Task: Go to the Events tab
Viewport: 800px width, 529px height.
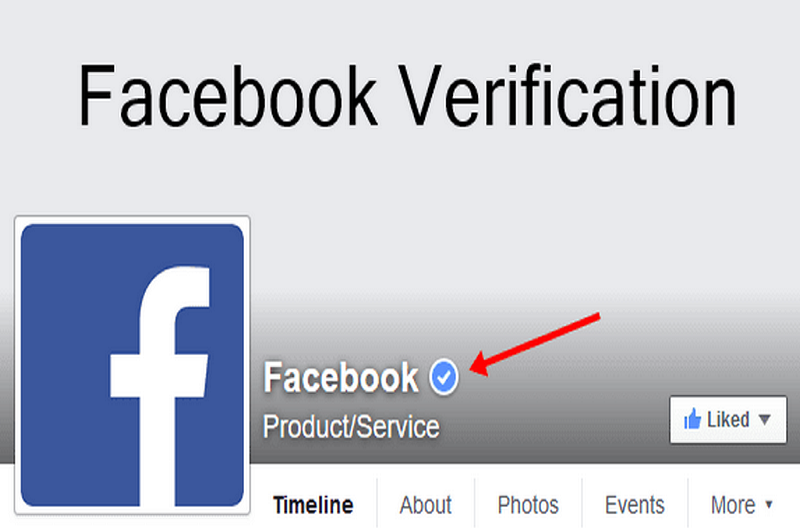Action: point(635,505)
